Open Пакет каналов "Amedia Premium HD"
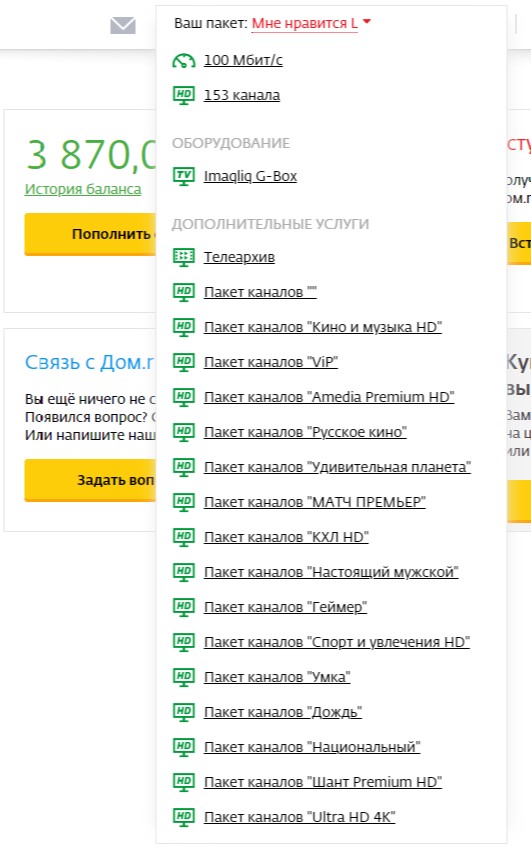Viewport: 531px width, 849px height. click(x=329, y=397)
